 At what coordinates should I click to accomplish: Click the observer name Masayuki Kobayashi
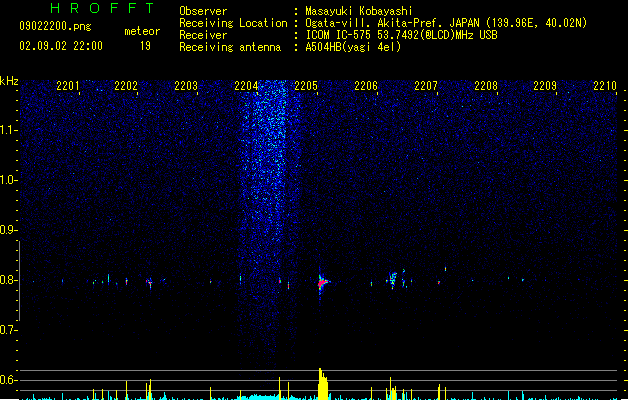coord(359,11)
